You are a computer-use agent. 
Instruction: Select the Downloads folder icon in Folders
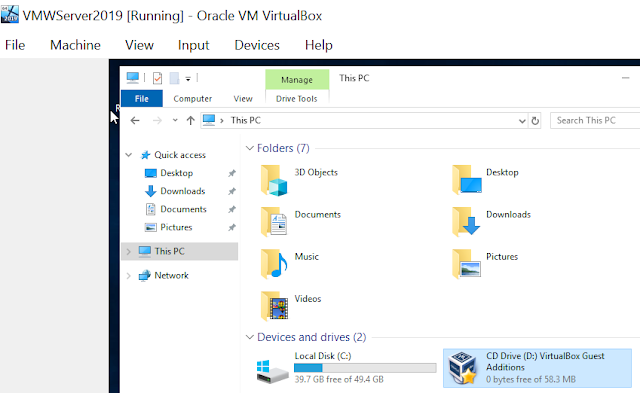tap(466, 221)
